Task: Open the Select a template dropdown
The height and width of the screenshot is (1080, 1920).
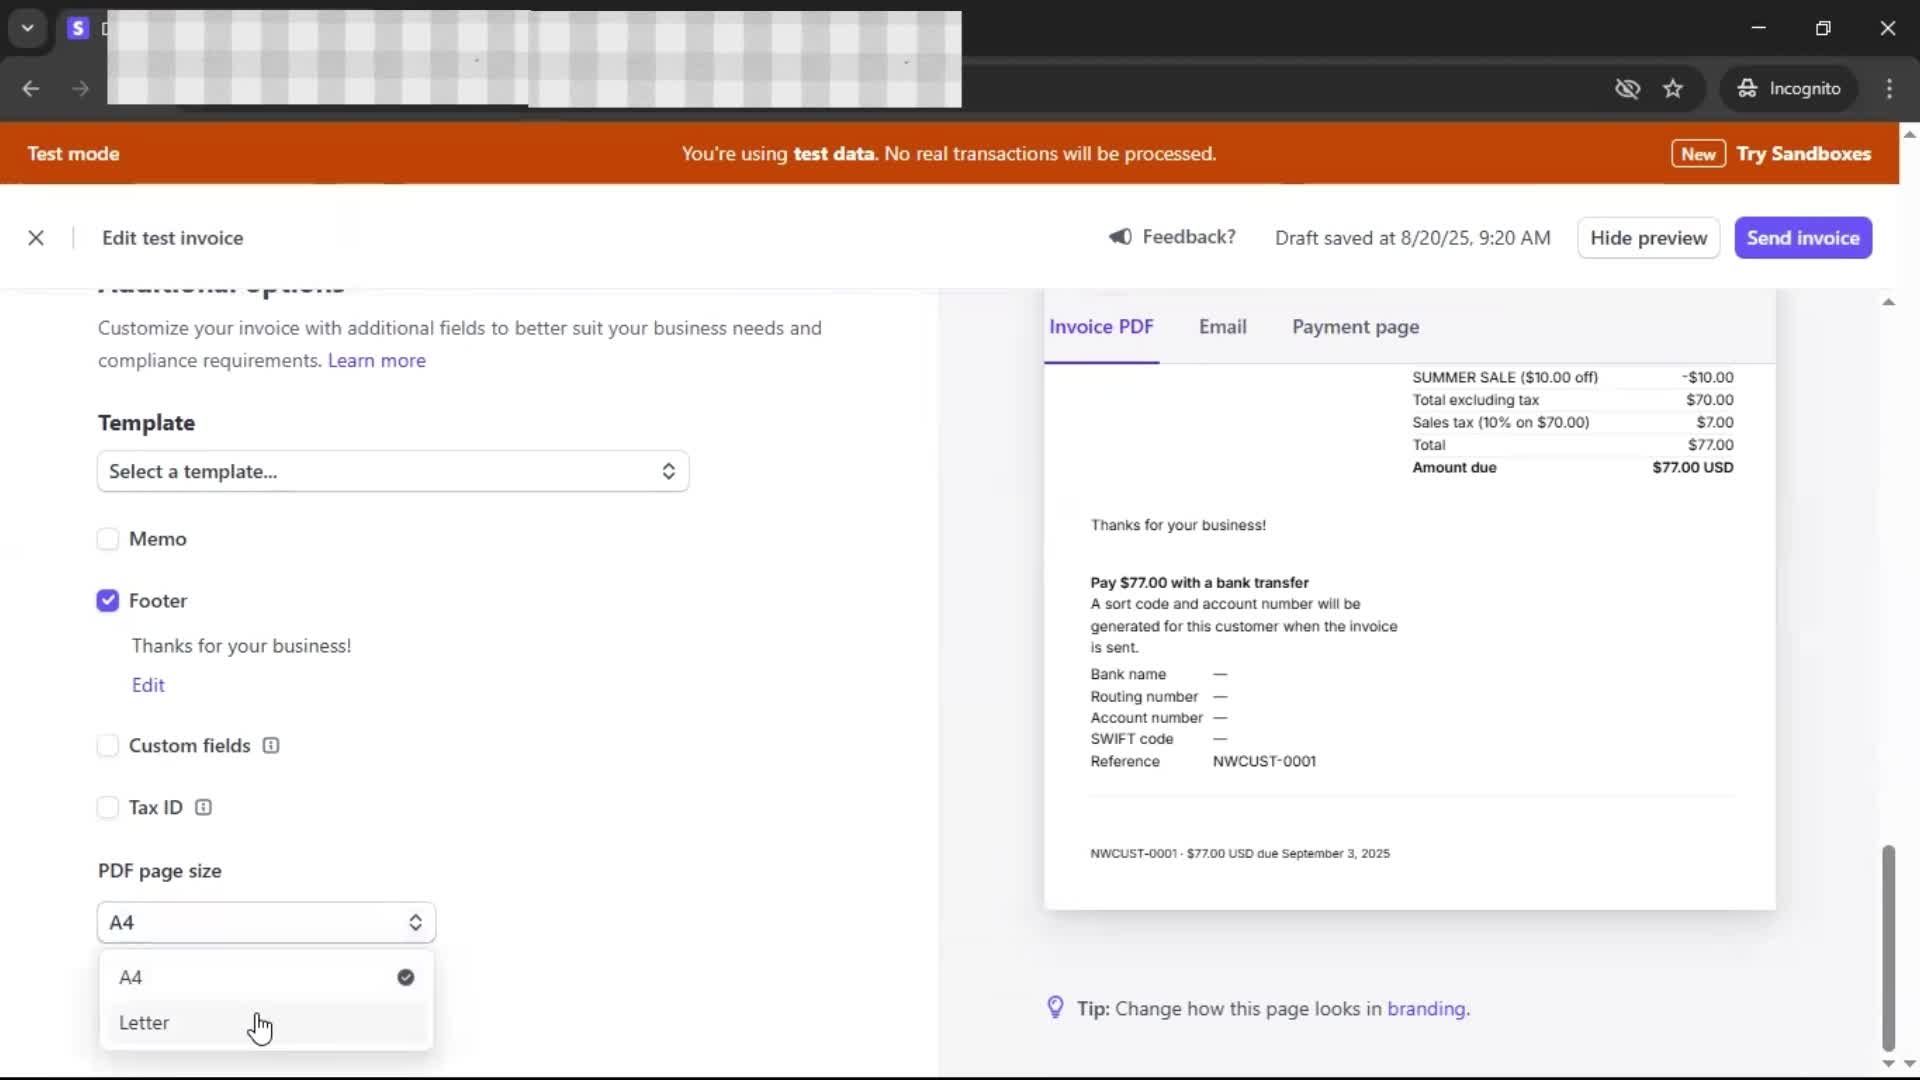Action: pyautogui.click(x=392, y=472)
